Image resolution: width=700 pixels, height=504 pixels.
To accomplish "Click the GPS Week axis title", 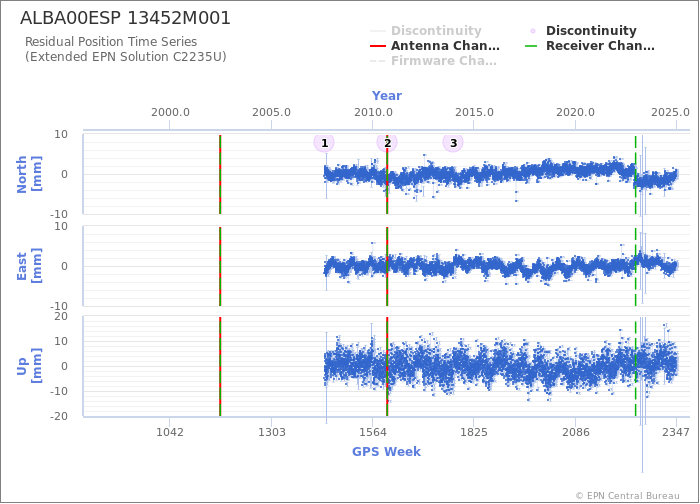I will pyautogui.click(x=386, y=451).
